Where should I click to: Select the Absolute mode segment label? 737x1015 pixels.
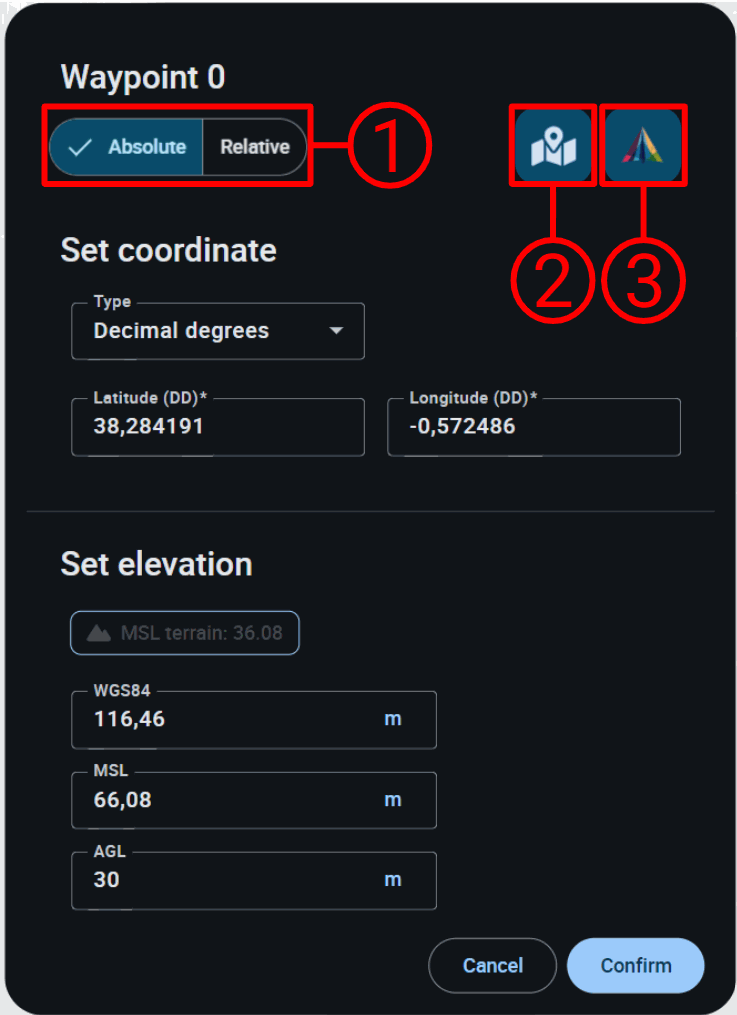(147, 147)
